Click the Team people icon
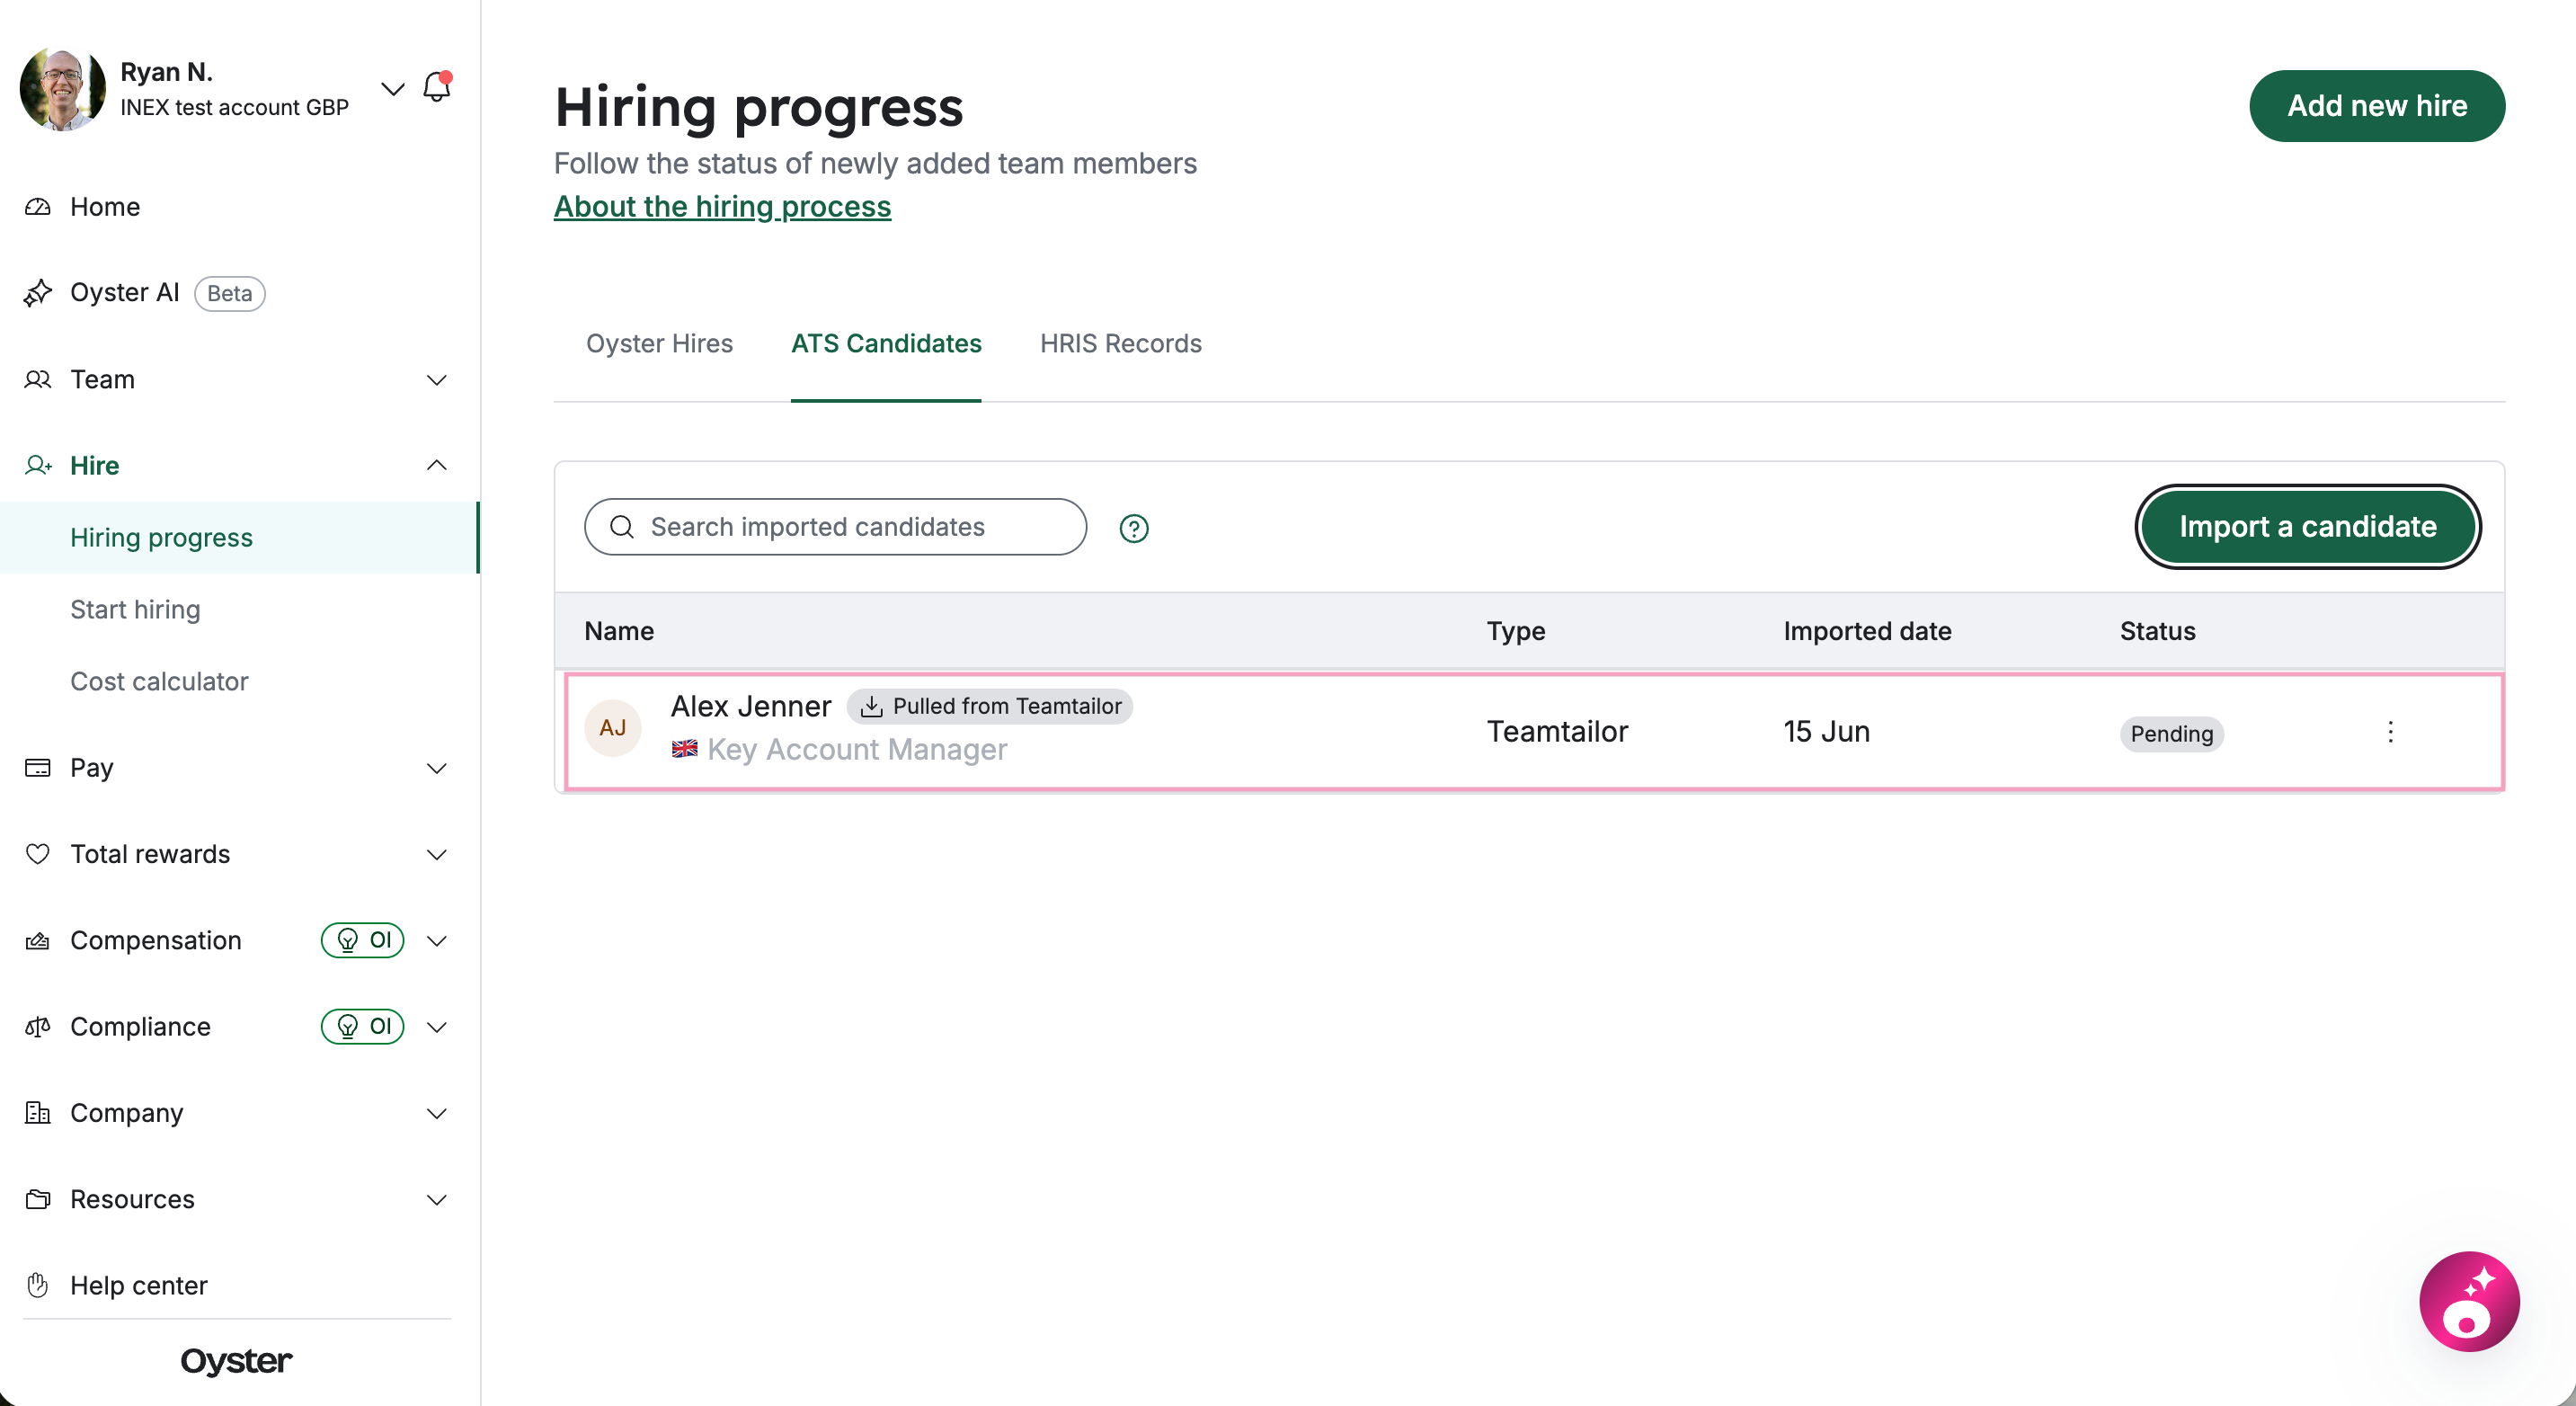This screenshot has height=1406, width=2576. pos(38,380)
